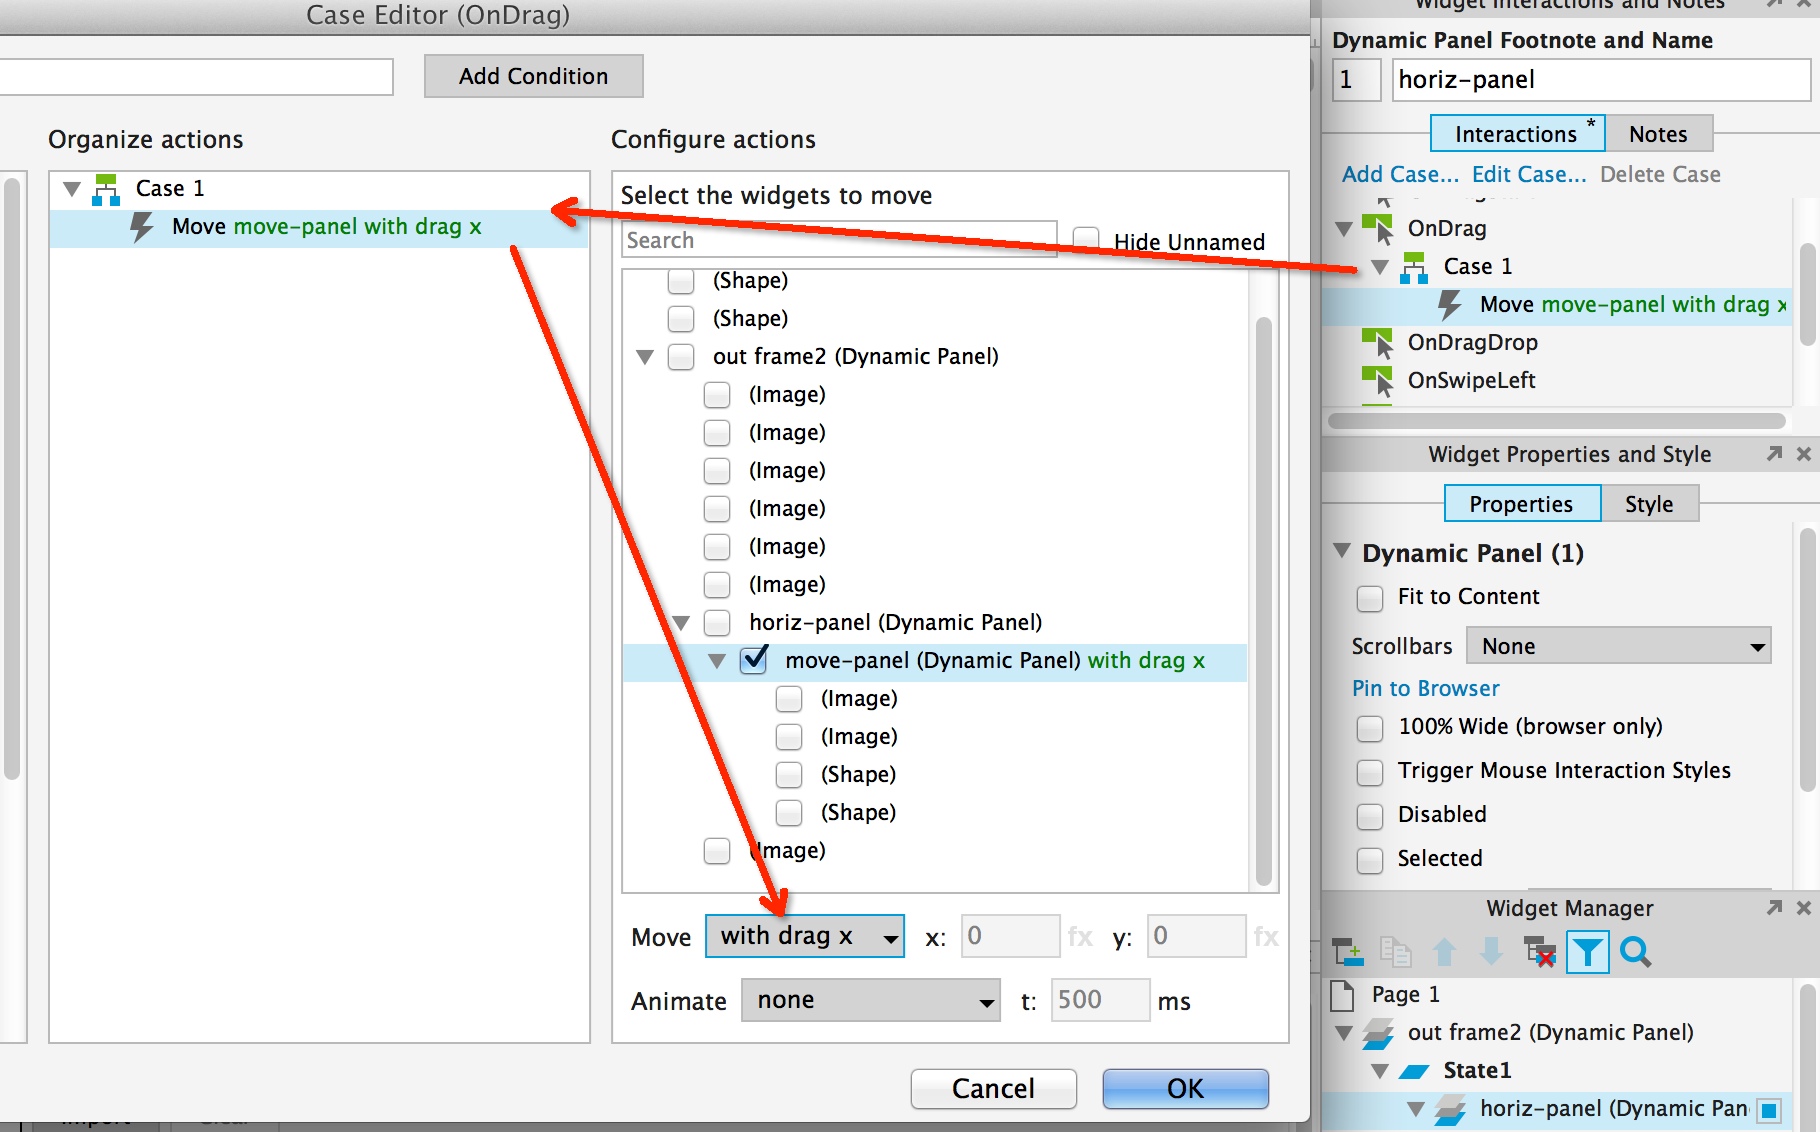Click the Widget Manager filter icon
This screenshot has height=1132, width=1820.
click(1587, 952)
